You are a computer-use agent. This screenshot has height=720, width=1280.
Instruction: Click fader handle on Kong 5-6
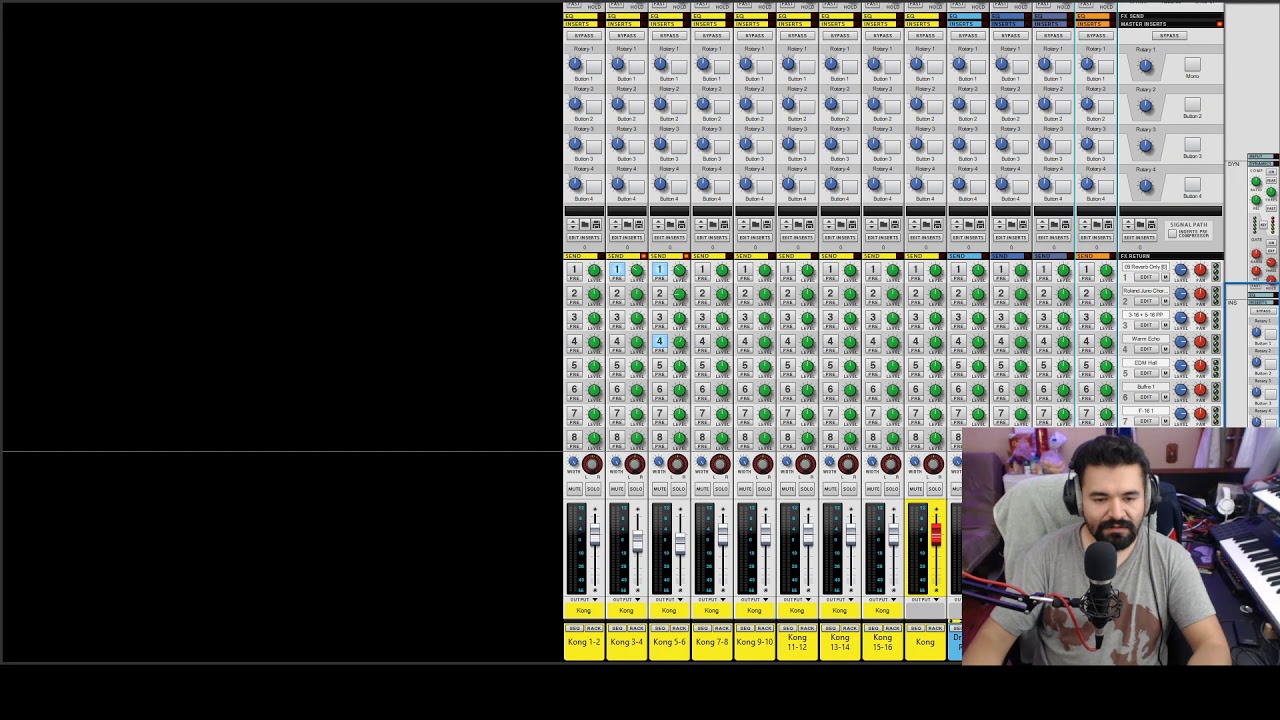680,543
